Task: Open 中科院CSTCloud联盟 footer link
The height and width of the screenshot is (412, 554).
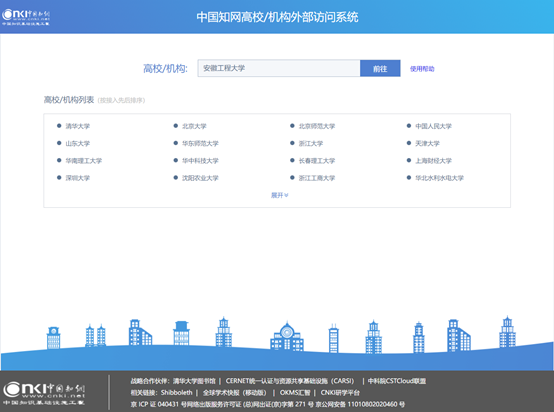Action: 397,381
